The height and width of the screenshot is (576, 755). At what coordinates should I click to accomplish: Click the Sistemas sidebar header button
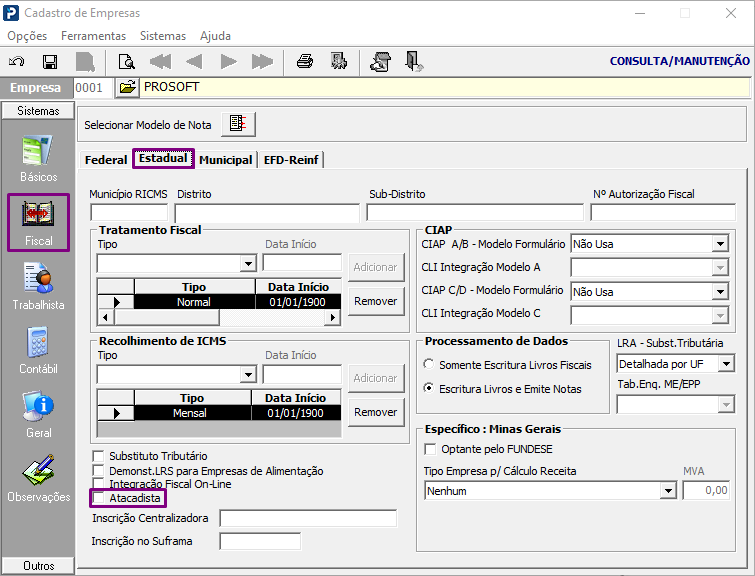click(x=38, y=111)
